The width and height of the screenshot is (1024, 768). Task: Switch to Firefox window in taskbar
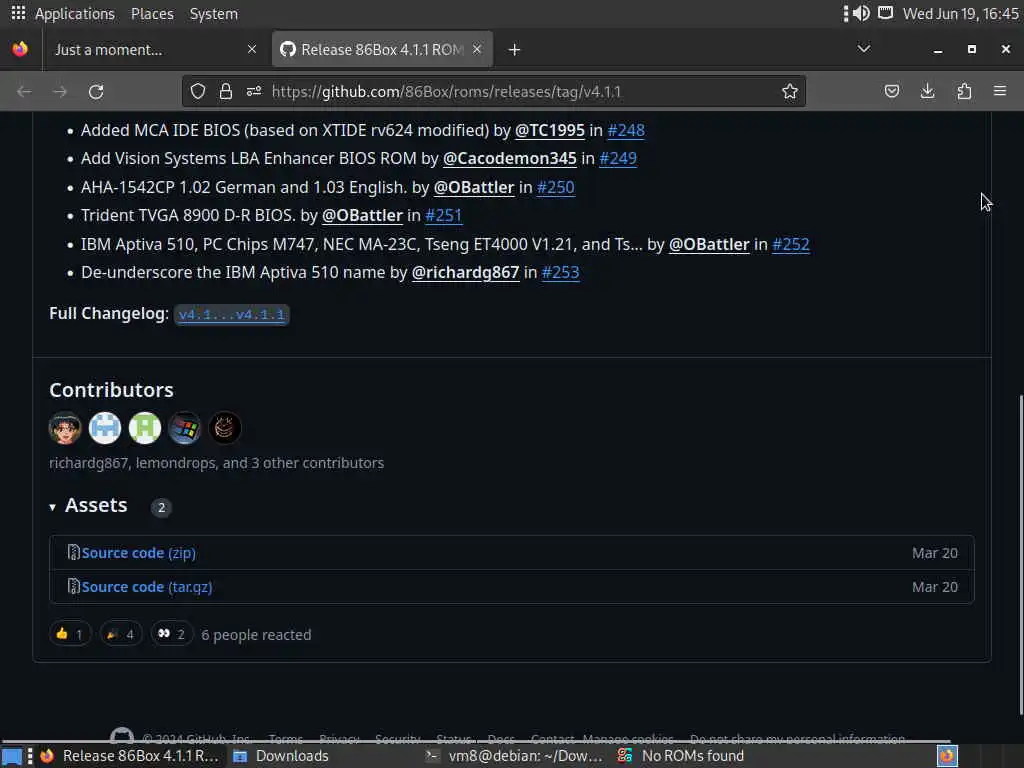pyautogui.click(x=130, y=756)
